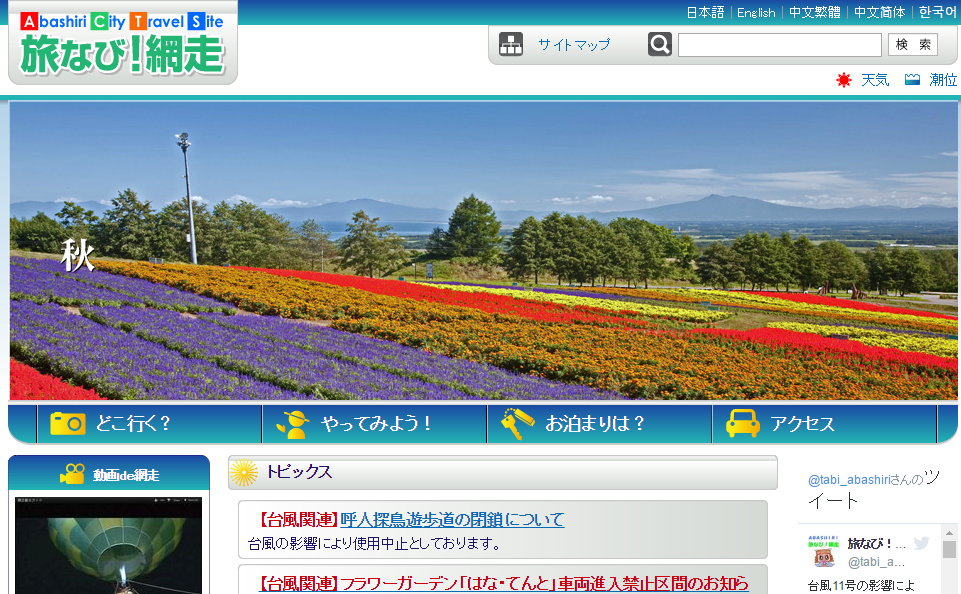961x594 pixels.
Task: Click the red sun weather icon
Action: pos(844,80)
